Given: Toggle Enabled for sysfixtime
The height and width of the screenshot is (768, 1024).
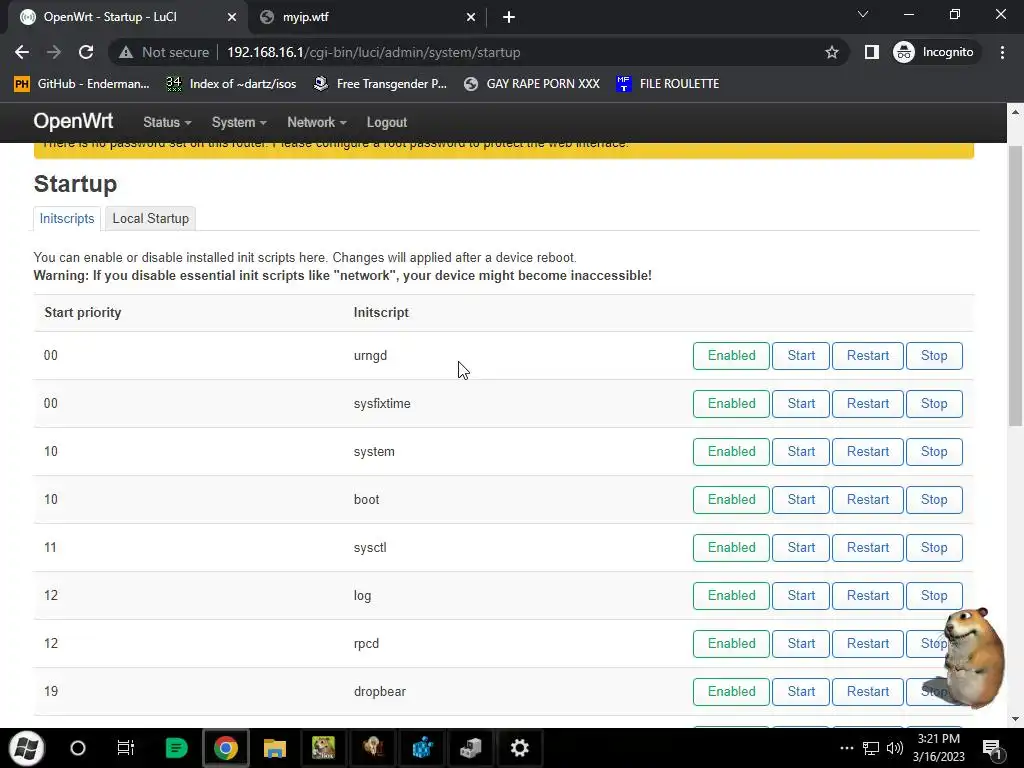Looking at the screenshot, I should pos(731,404).
